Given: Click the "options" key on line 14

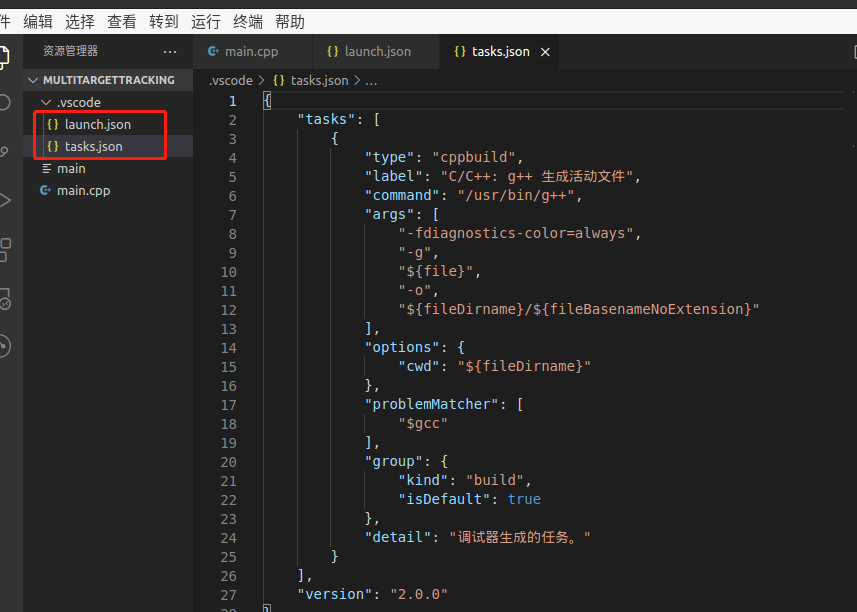Looking at the screenshot, I should [402, 348].
